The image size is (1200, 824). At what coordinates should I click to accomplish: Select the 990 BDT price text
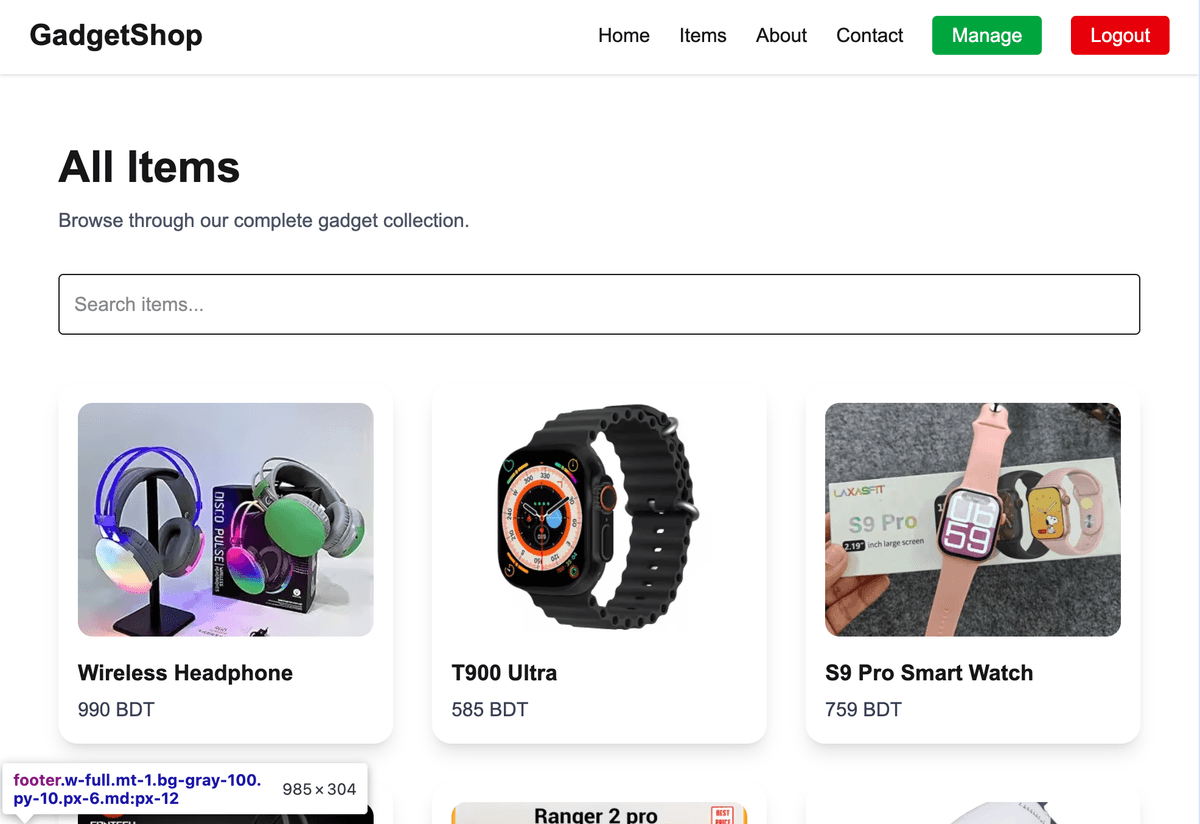click(x=116, y=710)
